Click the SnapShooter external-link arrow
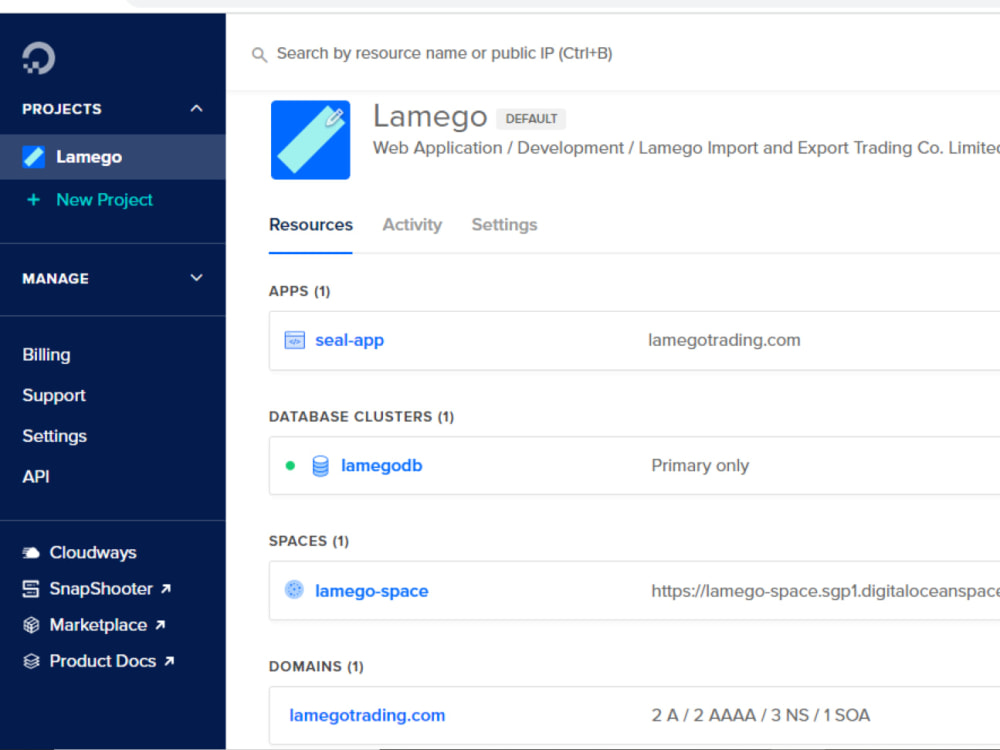The image size is (1000, 750). (166, 589)
